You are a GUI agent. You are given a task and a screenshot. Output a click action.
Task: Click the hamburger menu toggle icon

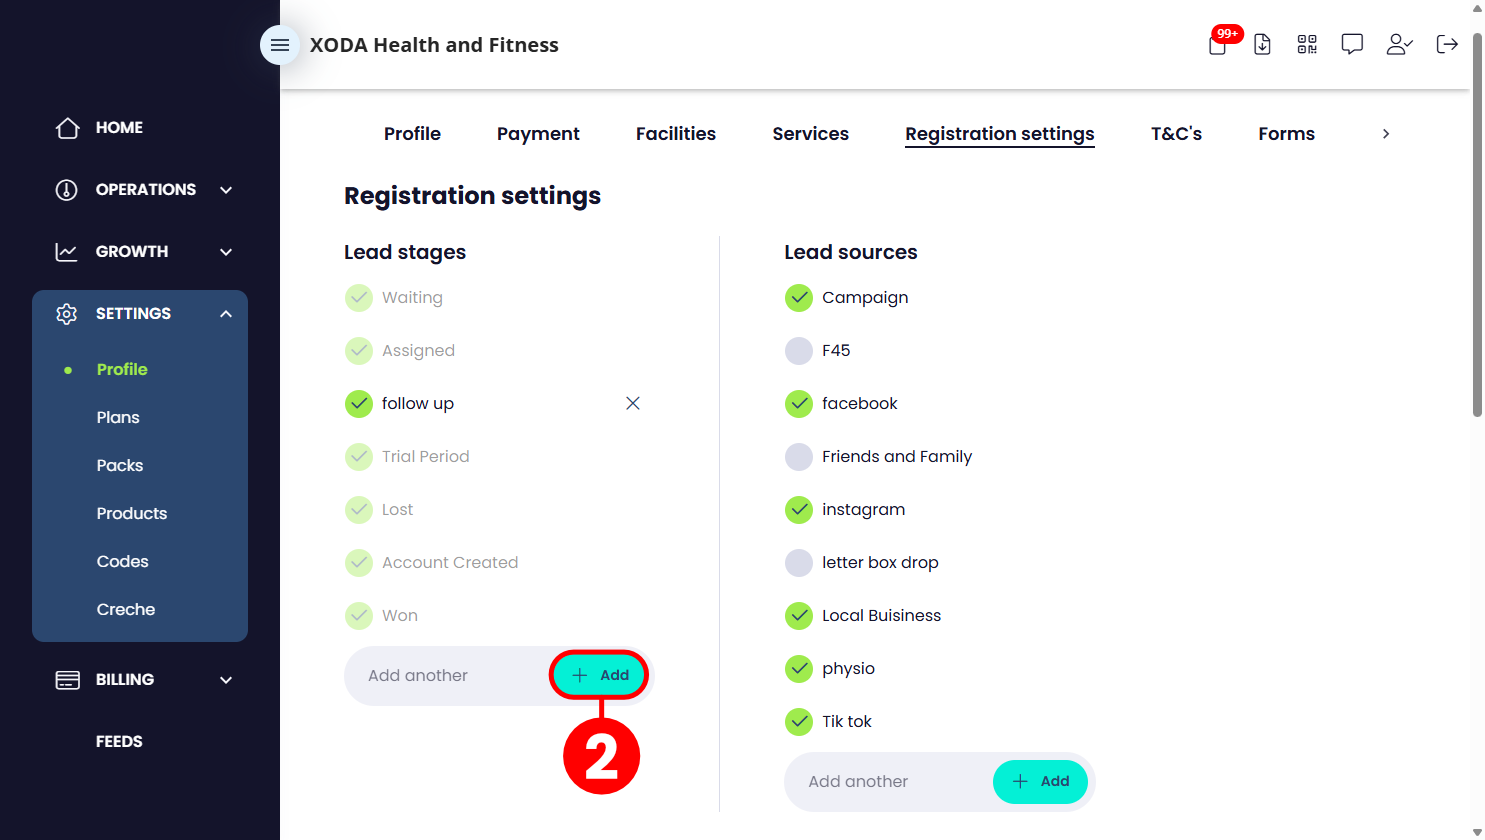point(280,45)
